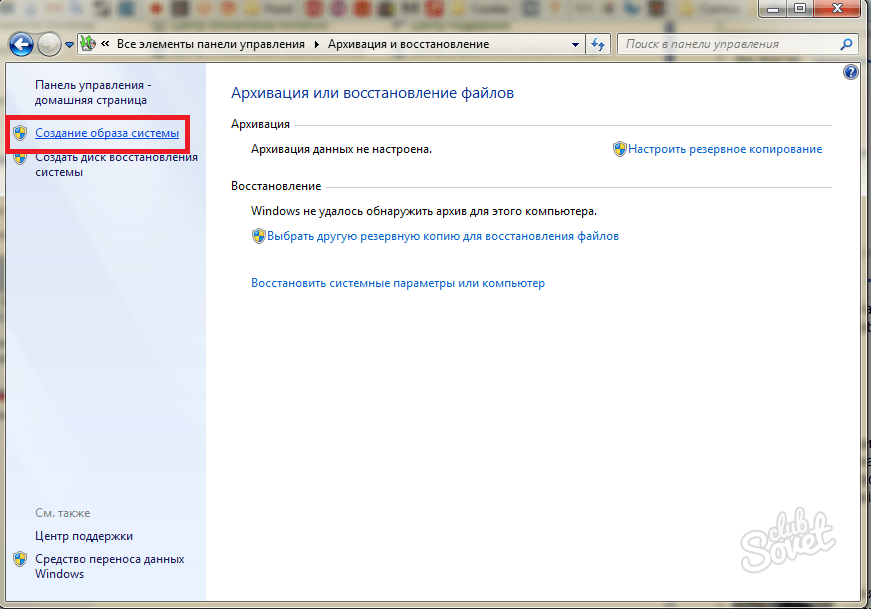This screenshot has width=871, height=609.
Task: Click 'Создание образа системы' link
Action: coord(107,133)
